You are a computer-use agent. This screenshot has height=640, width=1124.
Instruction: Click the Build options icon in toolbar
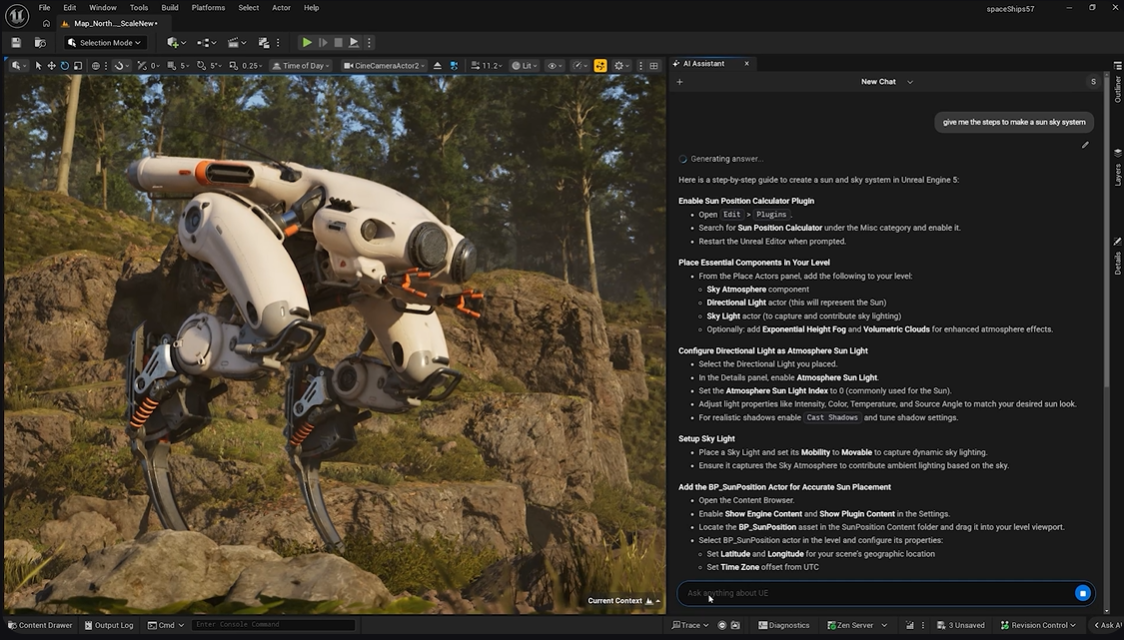coord(264,43)
